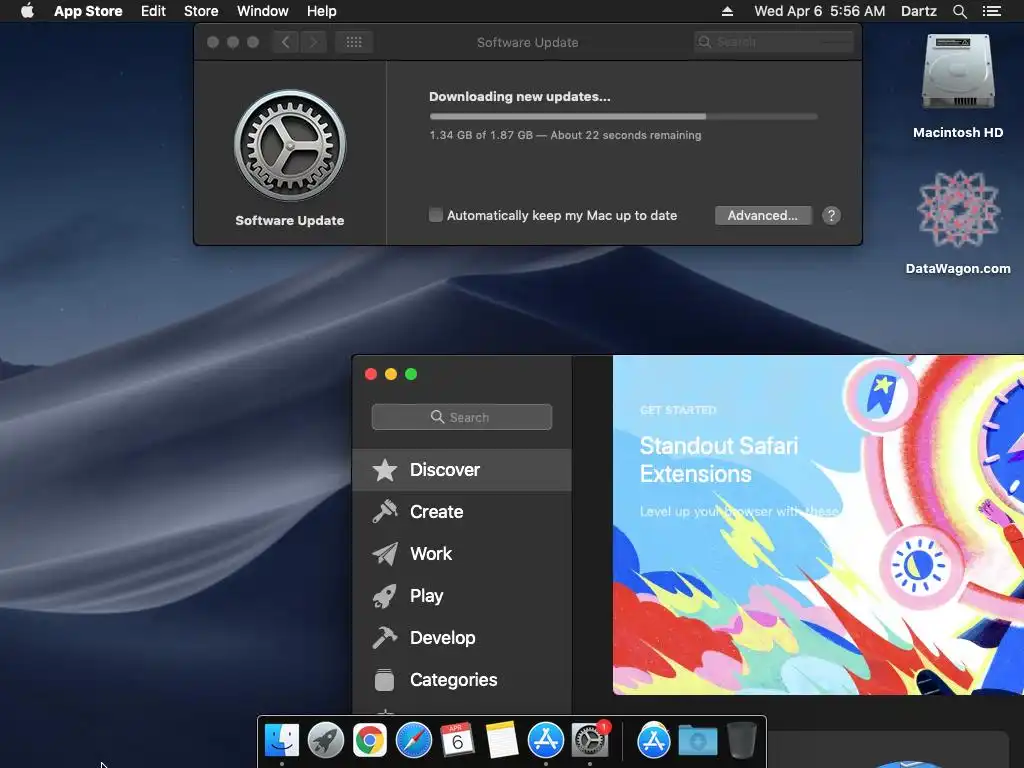Click "Downloading new updates..." text

click(x=520, y=97)
